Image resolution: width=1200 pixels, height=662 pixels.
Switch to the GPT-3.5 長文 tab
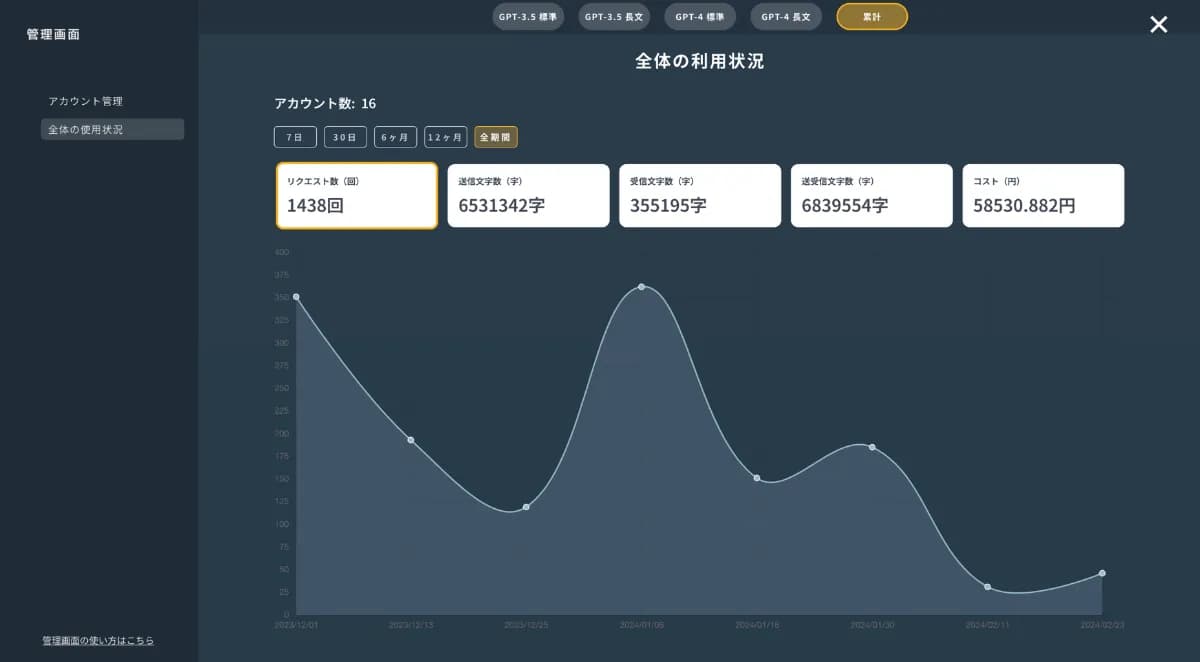(x=613, y=16)
